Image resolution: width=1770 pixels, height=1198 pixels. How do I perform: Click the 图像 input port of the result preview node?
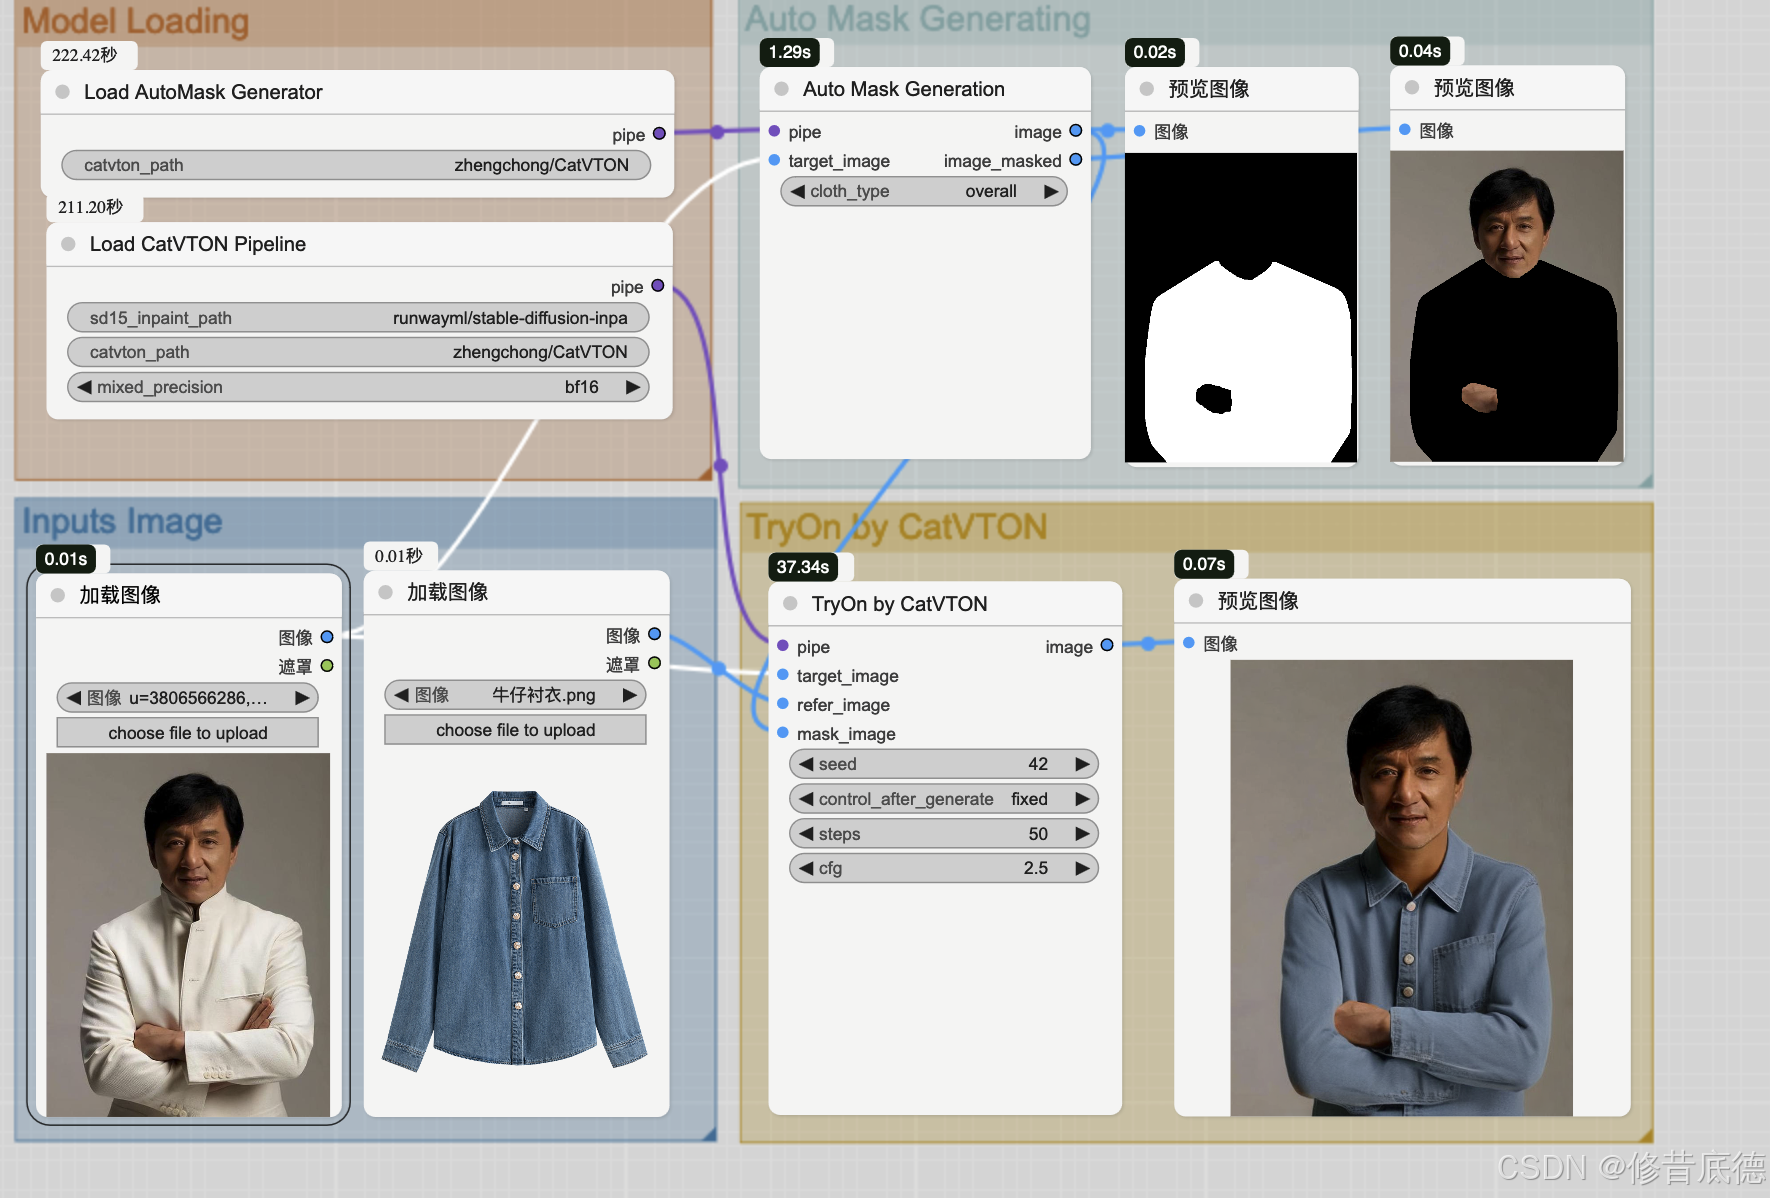point(1189,643)
